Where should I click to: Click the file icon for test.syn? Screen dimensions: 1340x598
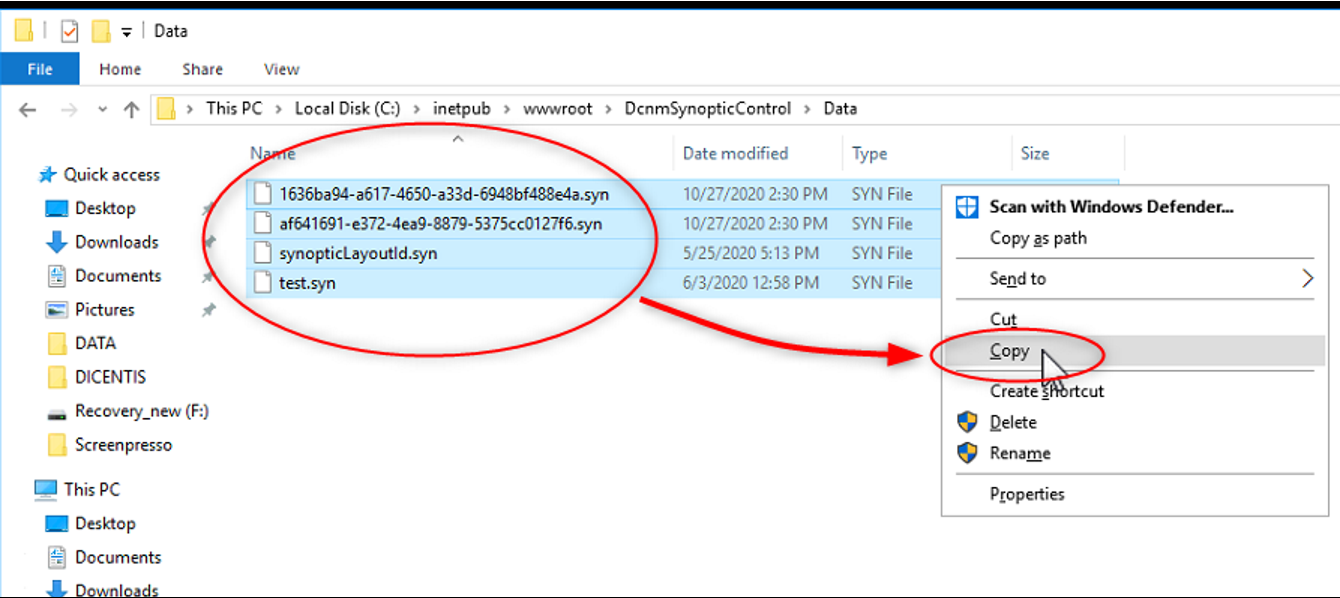tap(263, 283)
